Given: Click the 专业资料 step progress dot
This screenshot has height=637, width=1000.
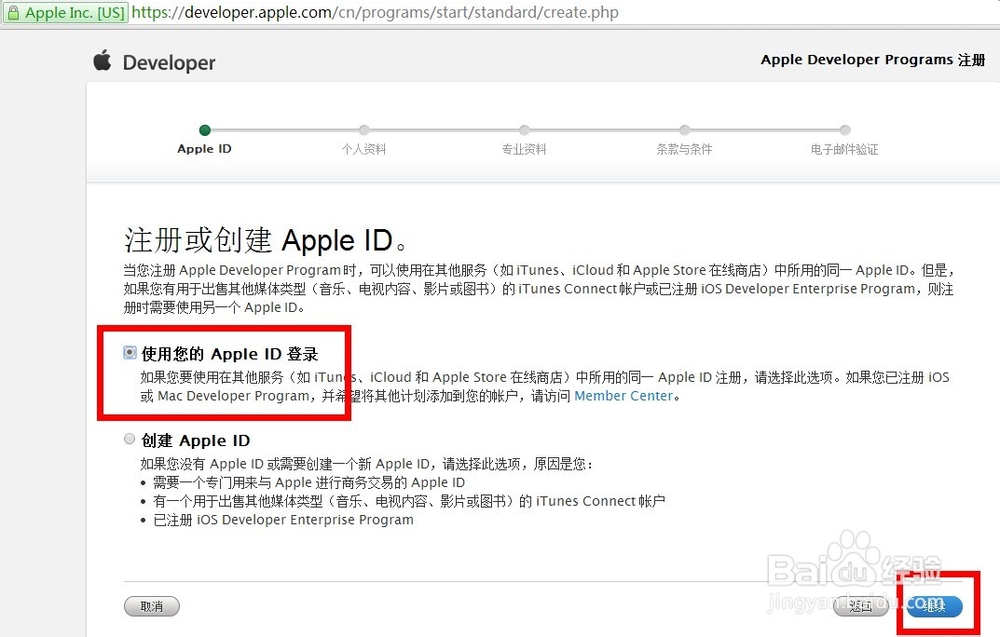Looking at the screenshot, I should click(x=524, y=130).
